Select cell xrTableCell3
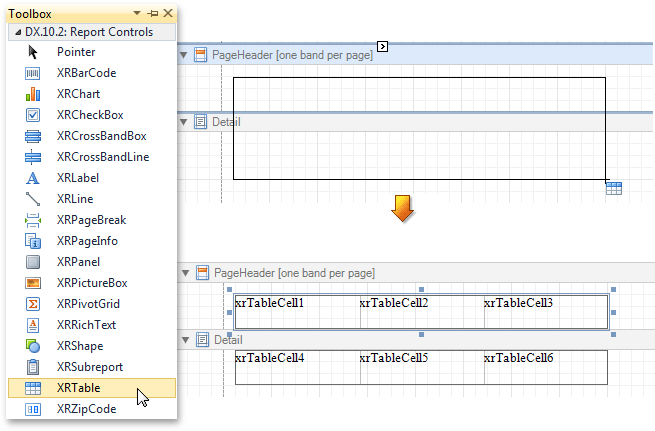The height and width of the screenshot is (431, 655). (546, 312)
